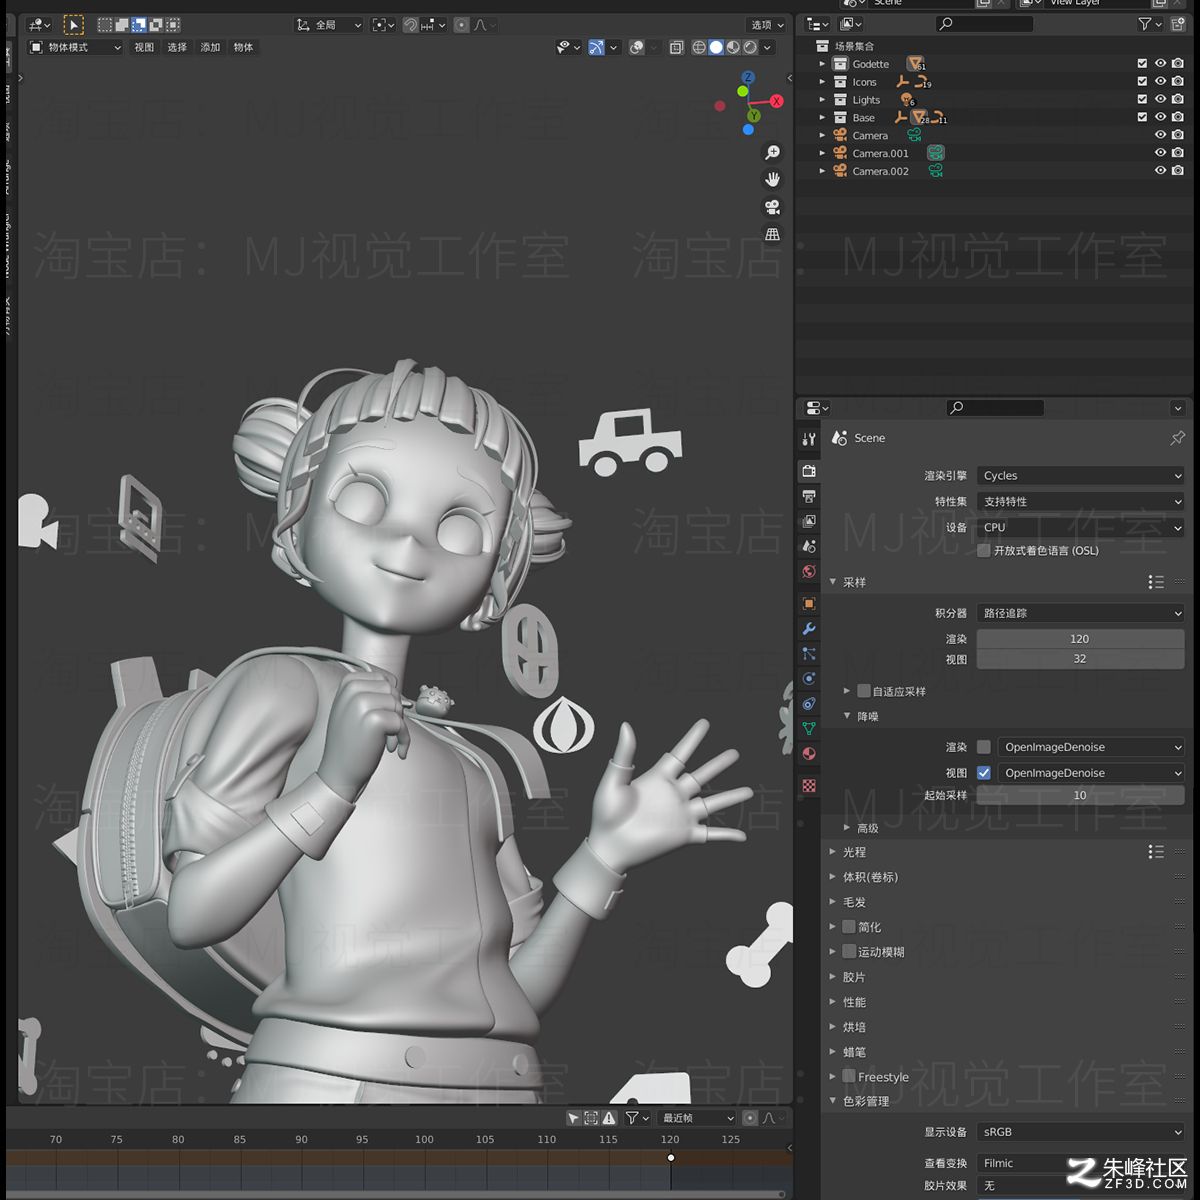Open the 视图 menu in viewport header
The width and height of the screenshot is (1200, 1200).
(145, 48)
